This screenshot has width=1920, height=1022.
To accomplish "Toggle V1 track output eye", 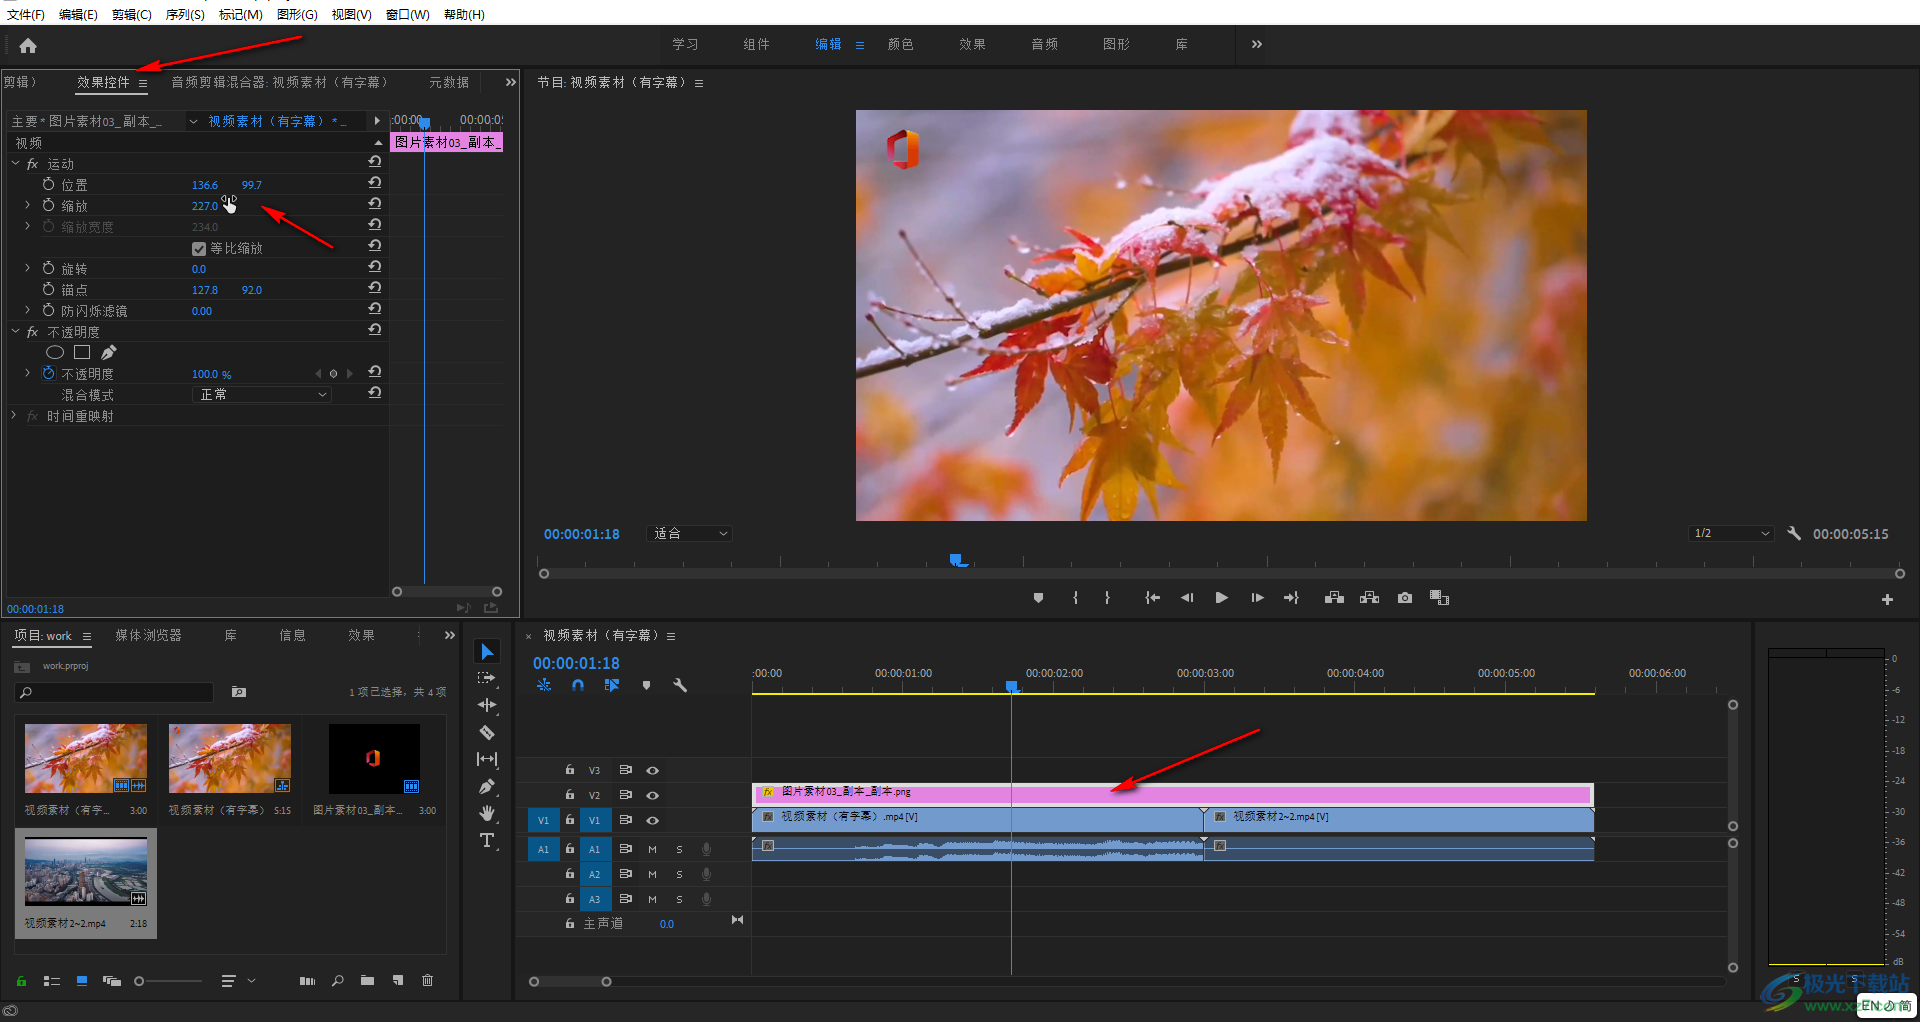I will point(653,820).
